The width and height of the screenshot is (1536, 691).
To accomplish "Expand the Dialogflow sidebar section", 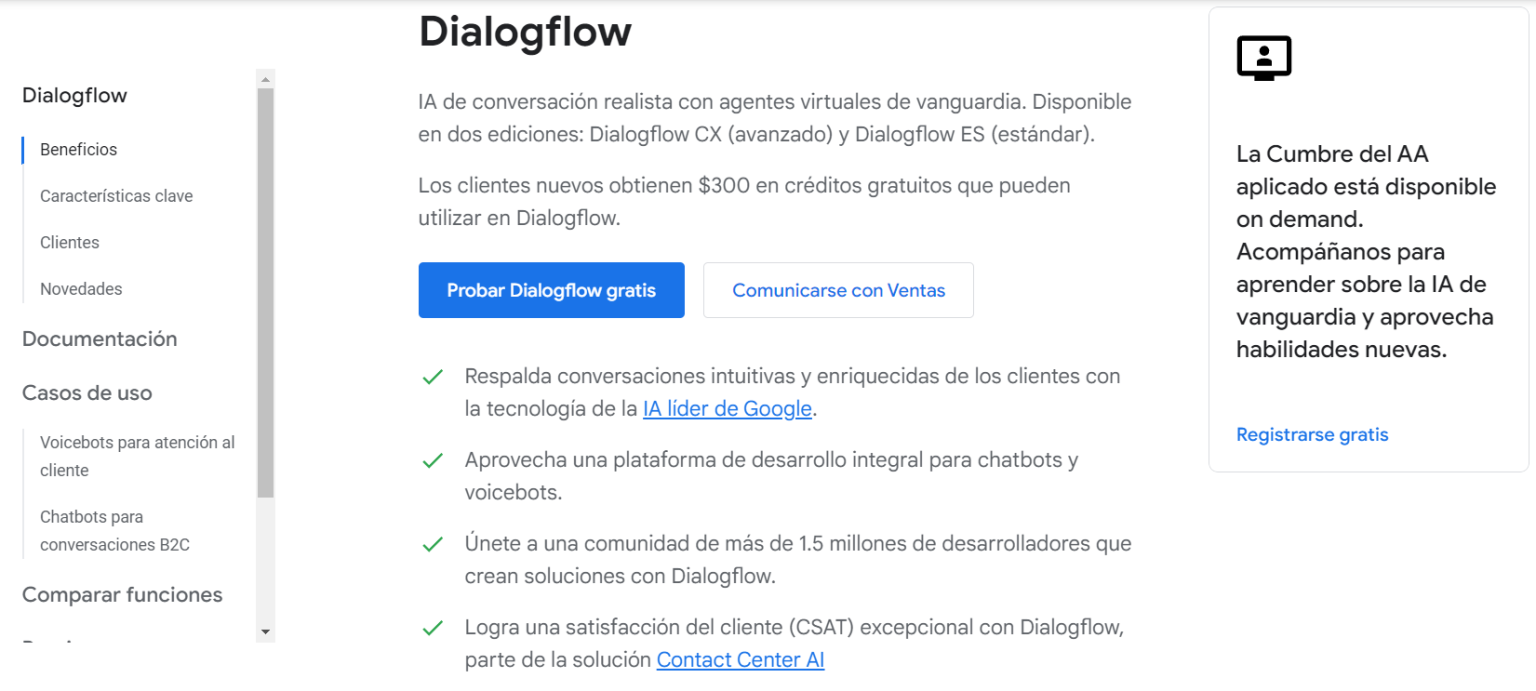I will [74, 95].
